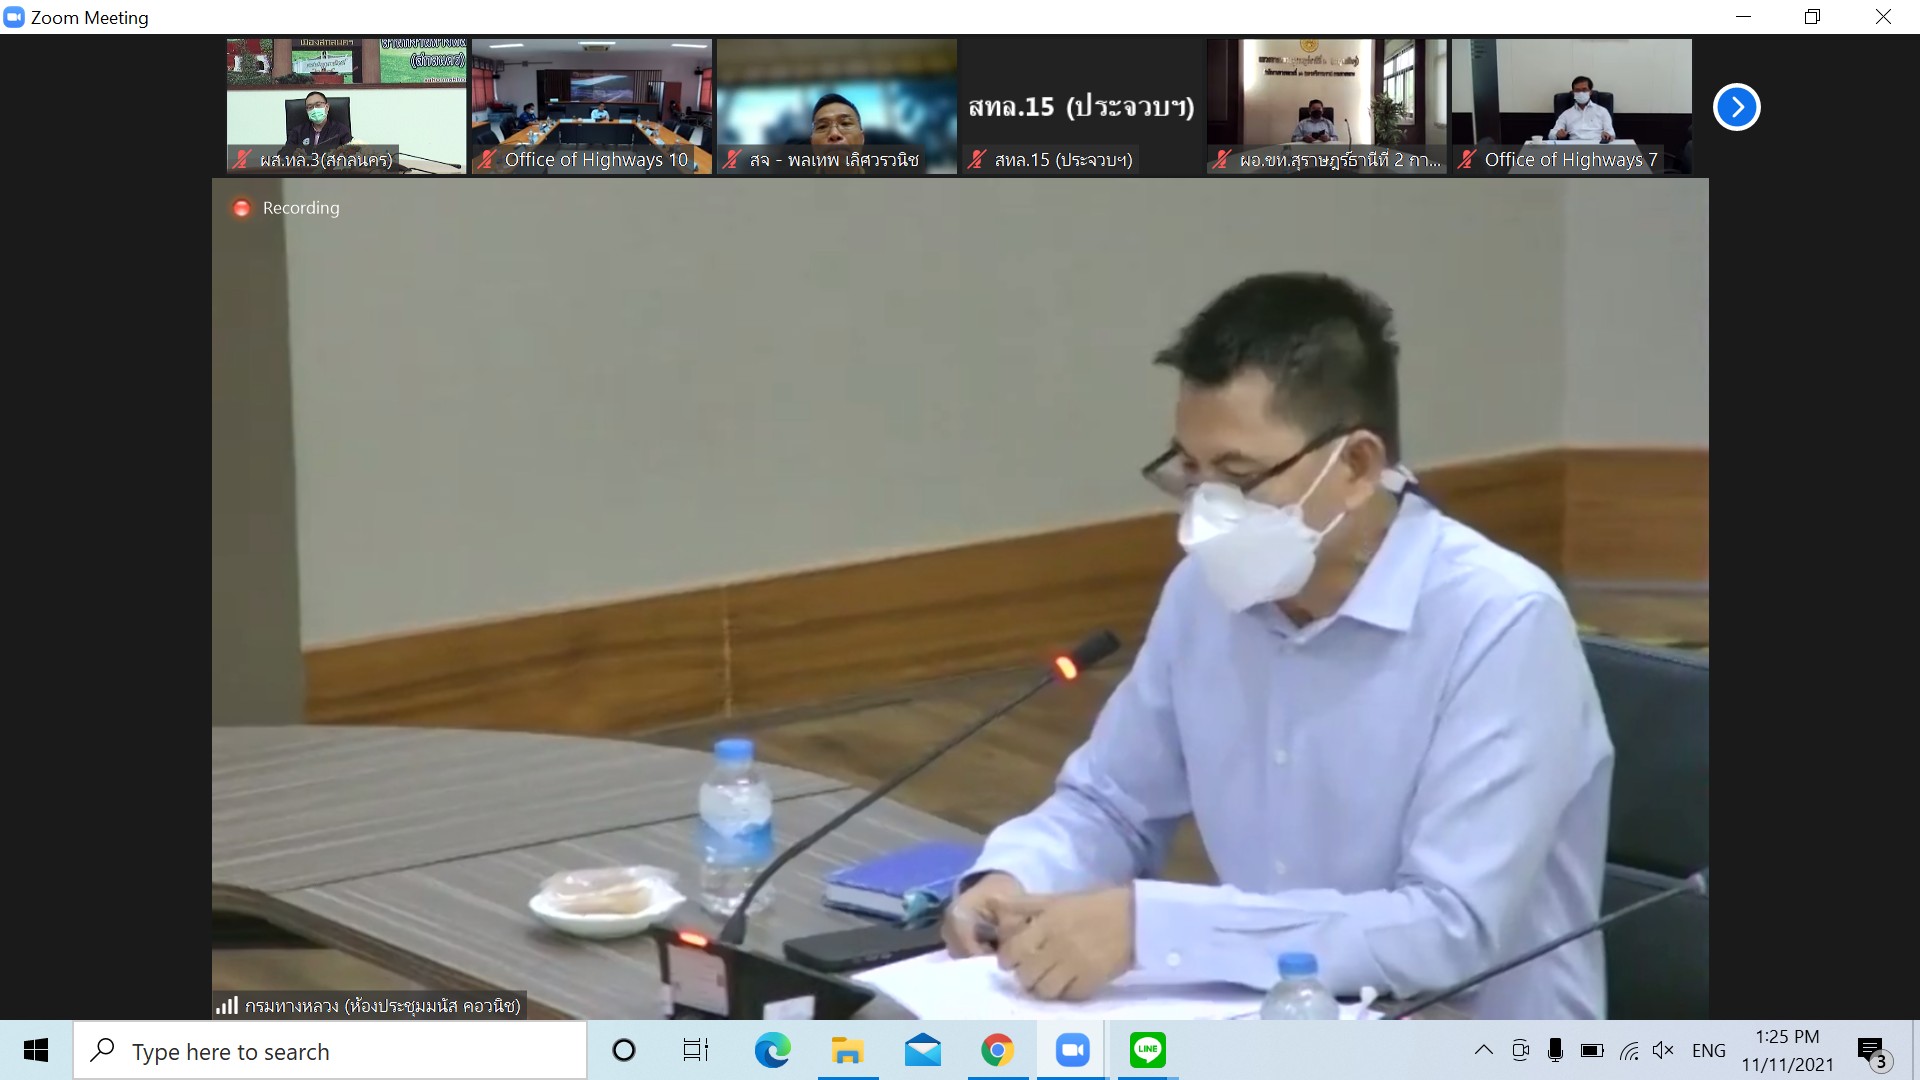Click the network signal strength bars icon

227,1005
